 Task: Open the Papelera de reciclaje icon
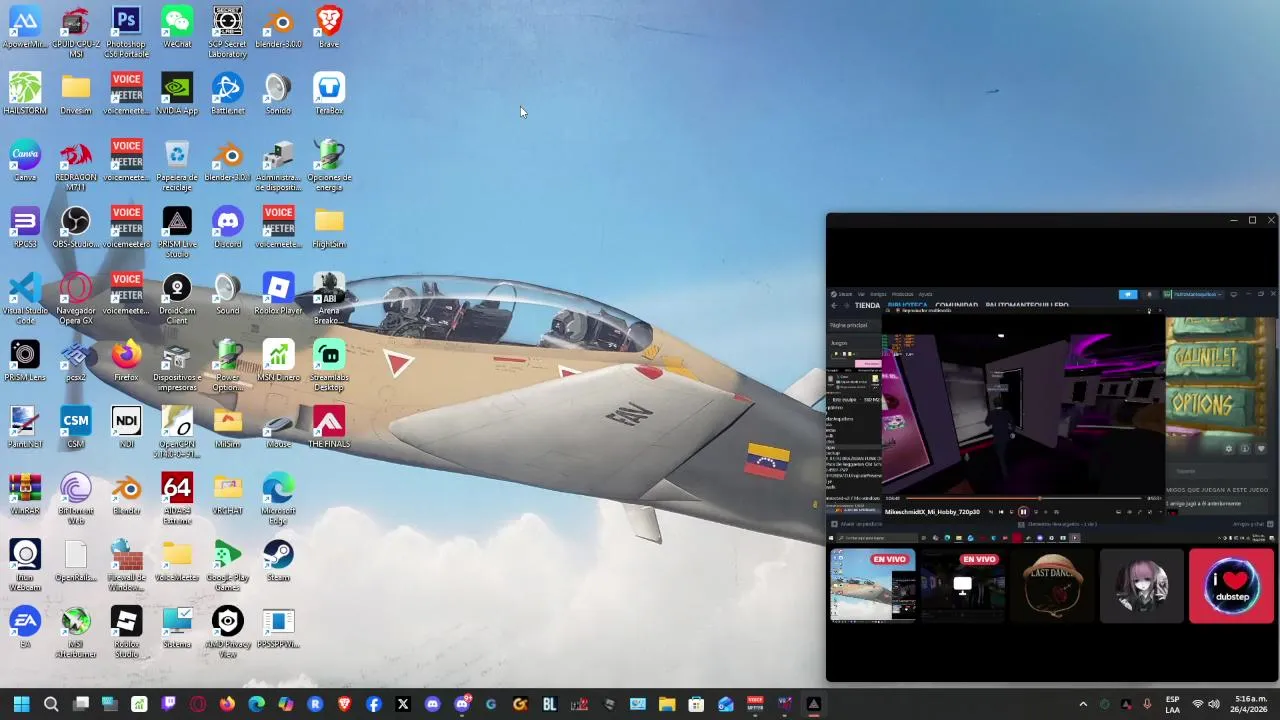(177, 166)
